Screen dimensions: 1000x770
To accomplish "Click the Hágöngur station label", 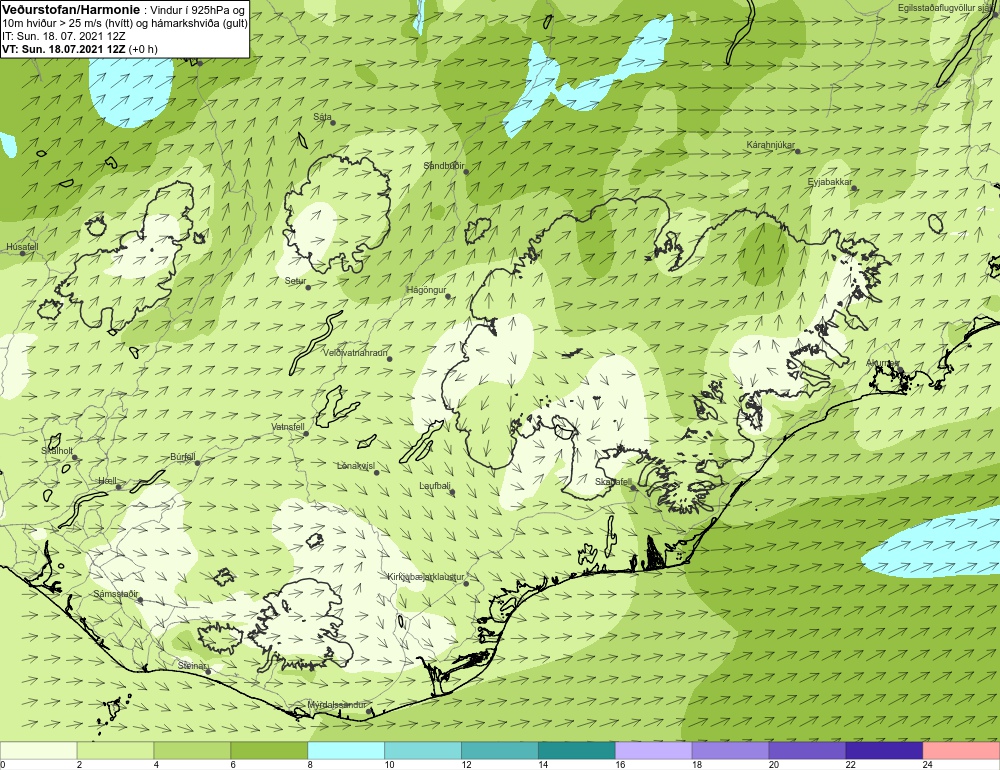I will click(426, 290).
